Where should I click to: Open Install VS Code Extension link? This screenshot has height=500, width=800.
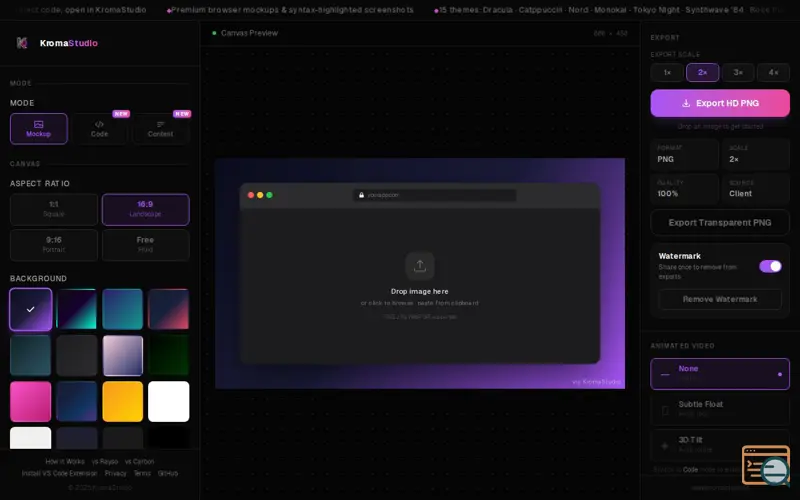pyautogui.click(x=59, y=473)
